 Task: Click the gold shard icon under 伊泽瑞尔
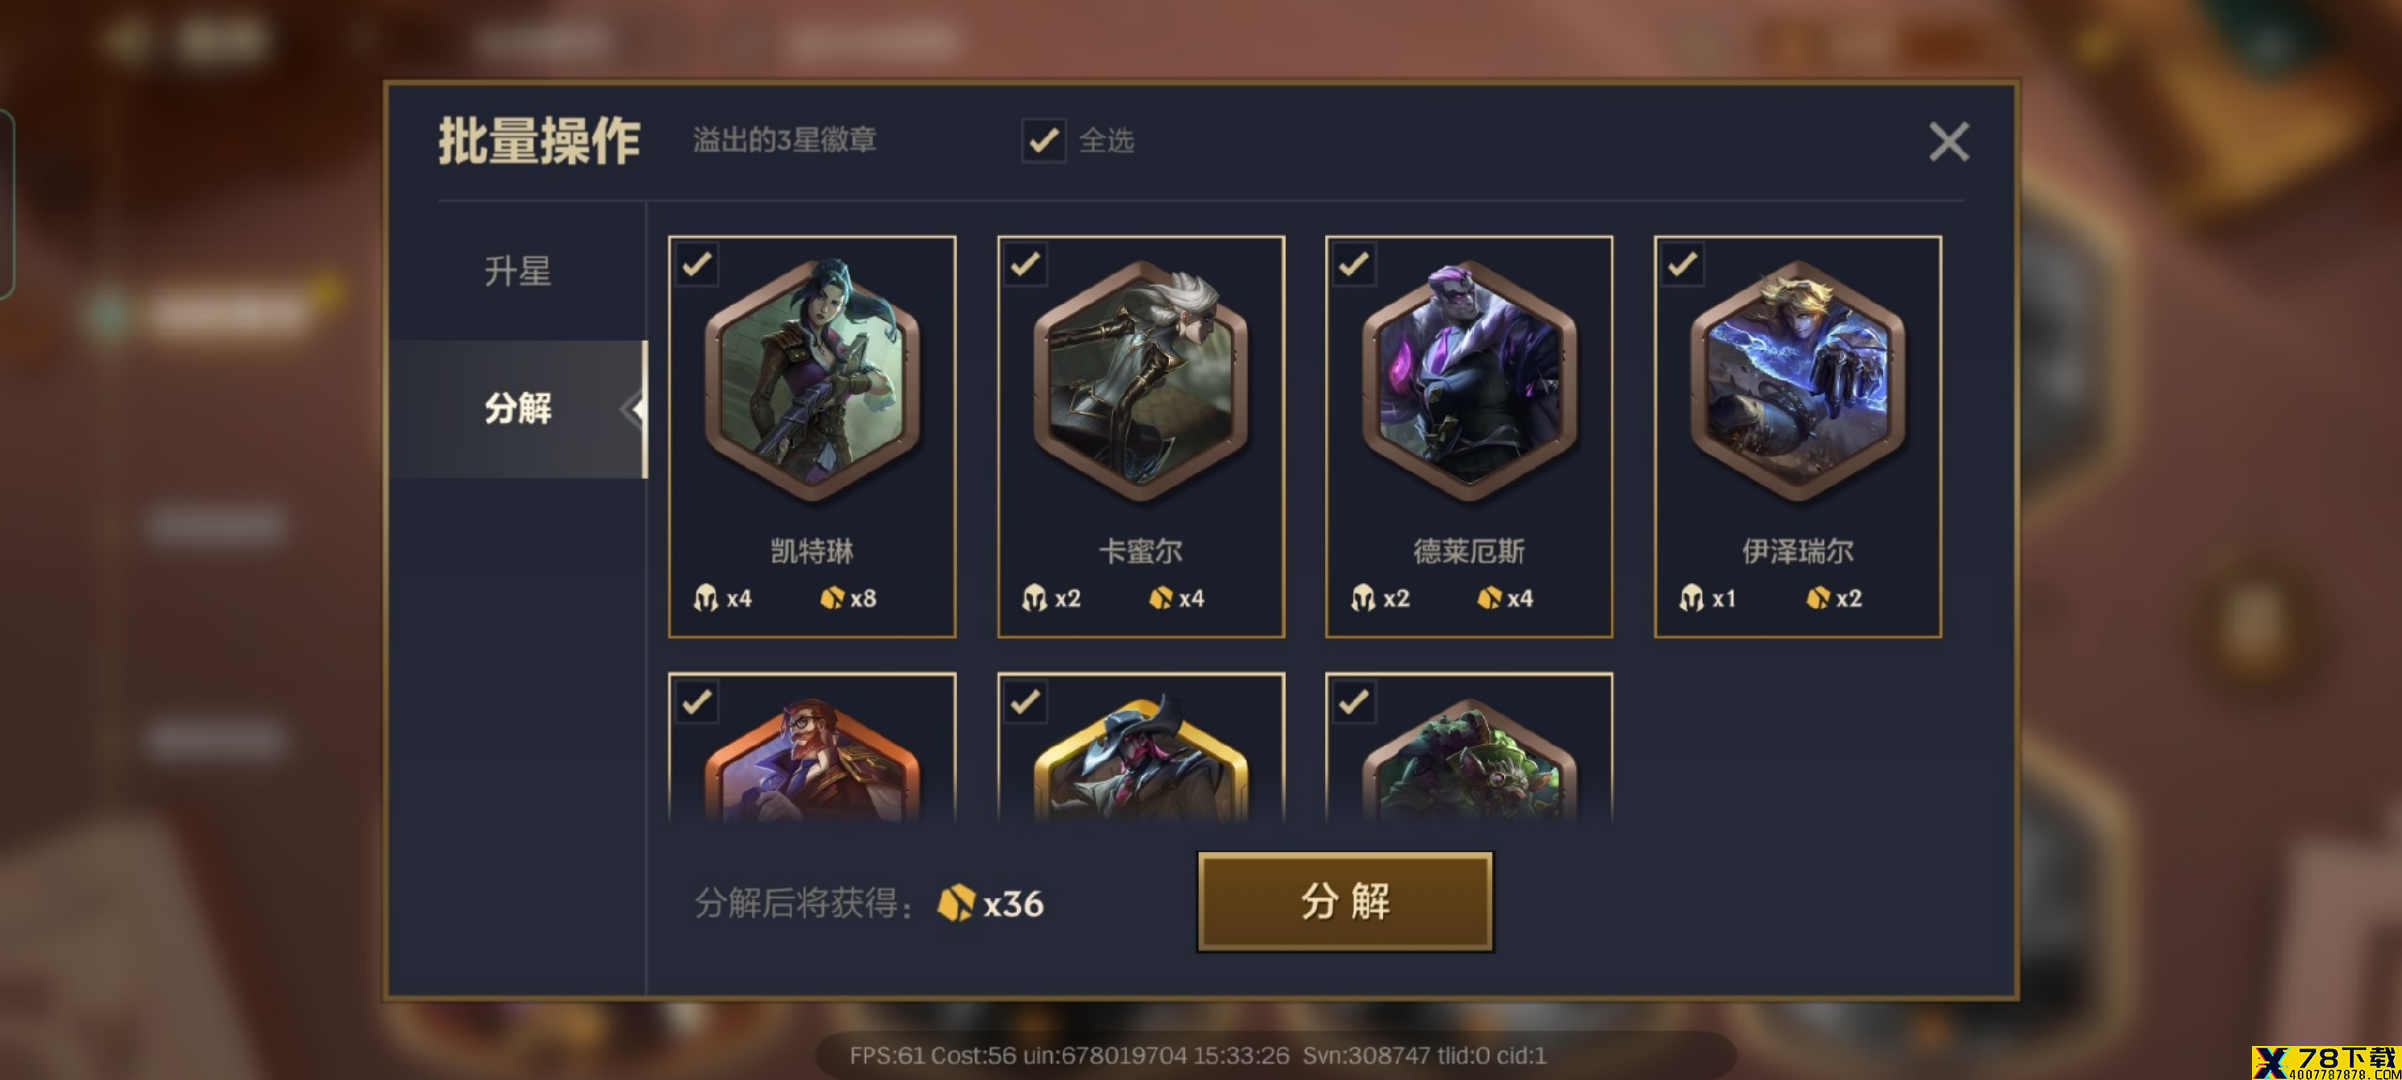pyautogui.click(x=1817, y=598)
